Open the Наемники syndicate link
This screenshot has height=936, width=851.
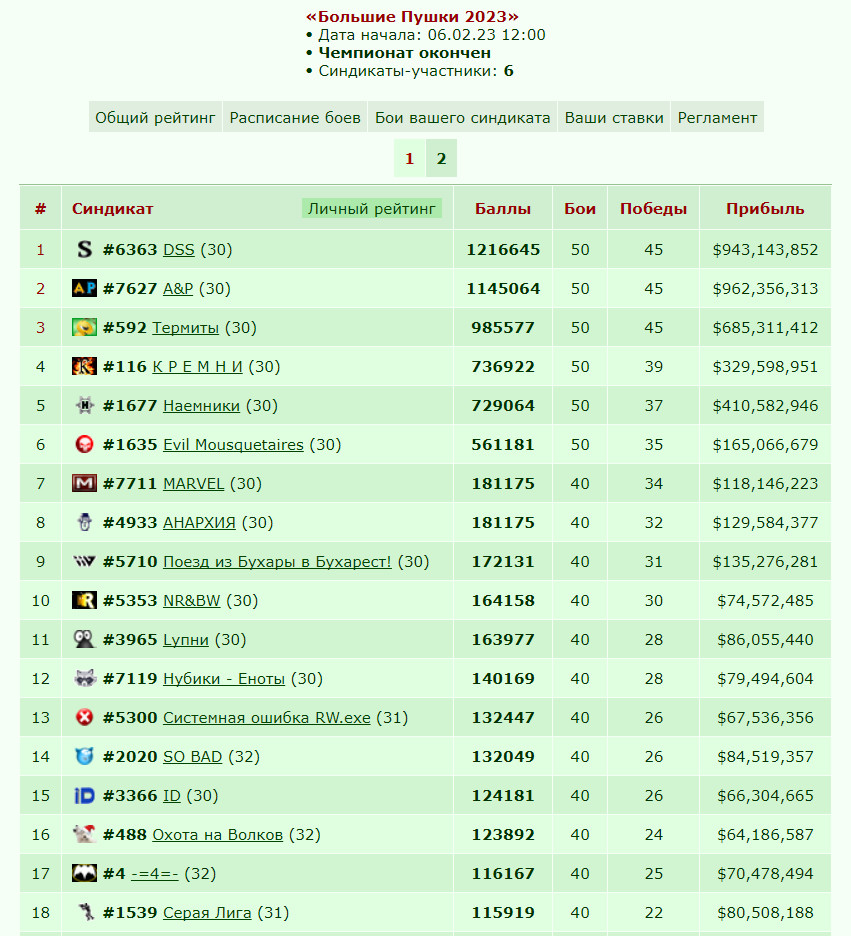pyautogui.click(x=201, y=406)
